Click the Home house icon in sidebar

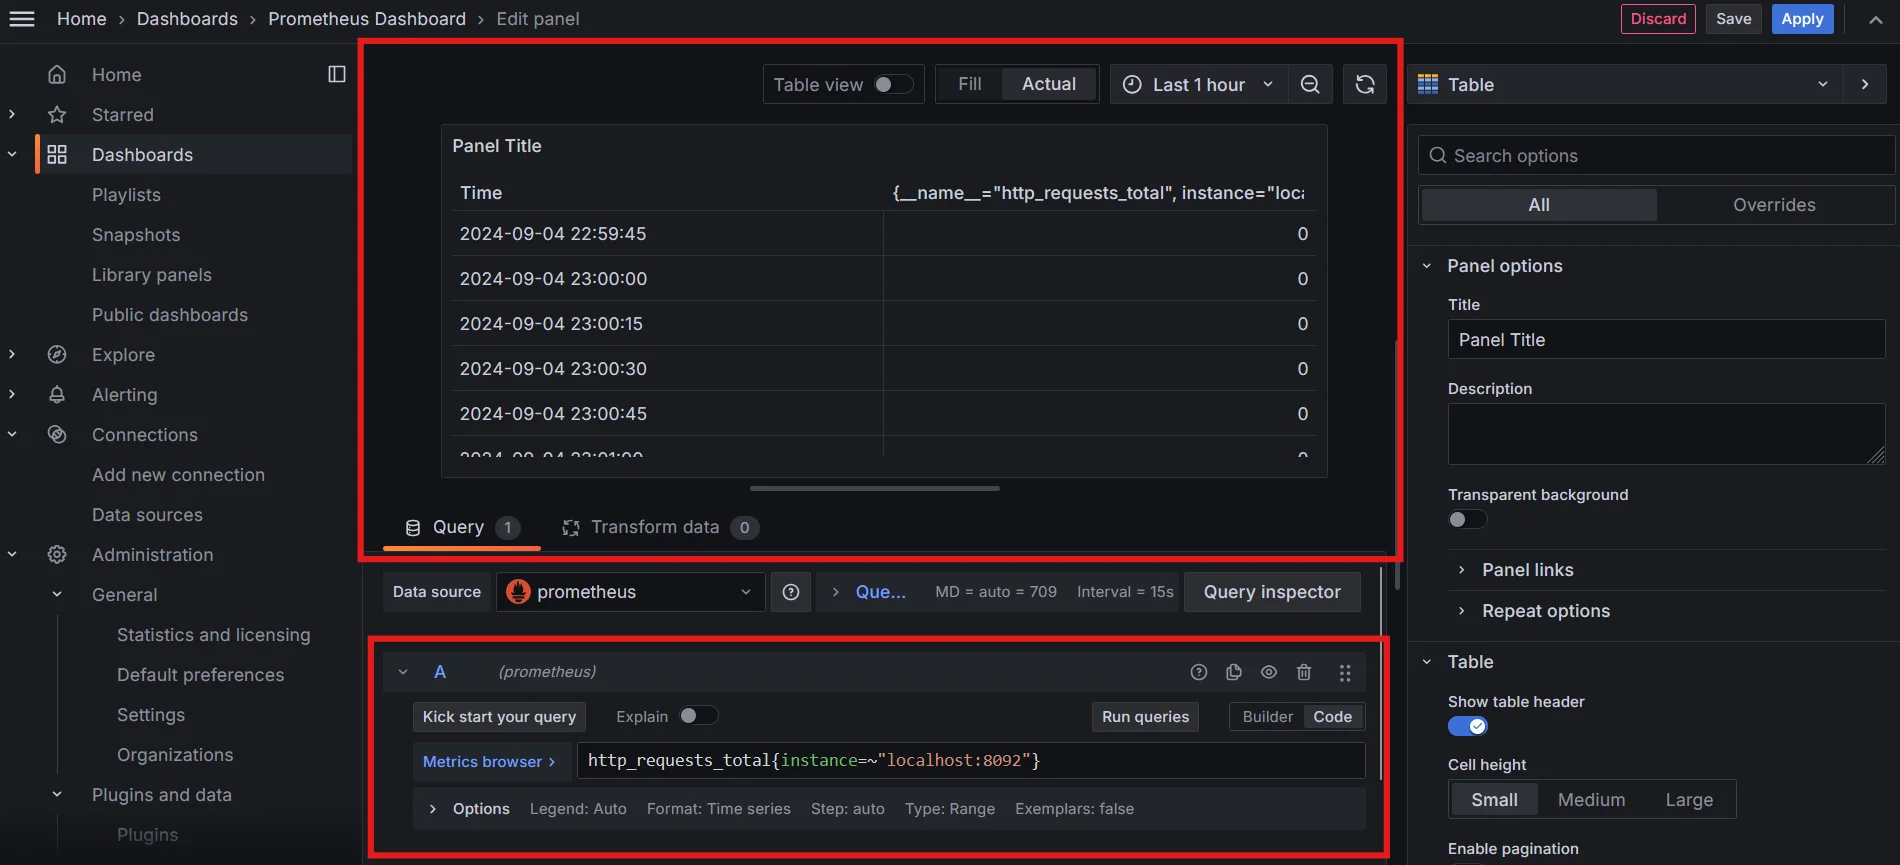[57, 75]
